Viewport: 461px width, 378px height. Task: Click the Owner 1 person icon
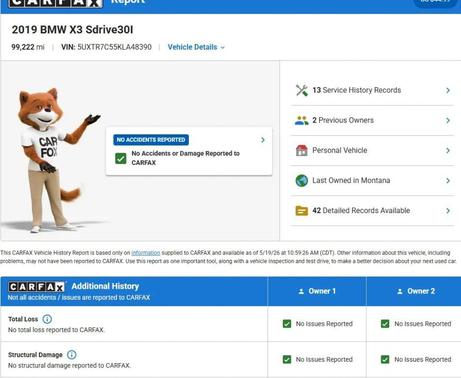301,291
